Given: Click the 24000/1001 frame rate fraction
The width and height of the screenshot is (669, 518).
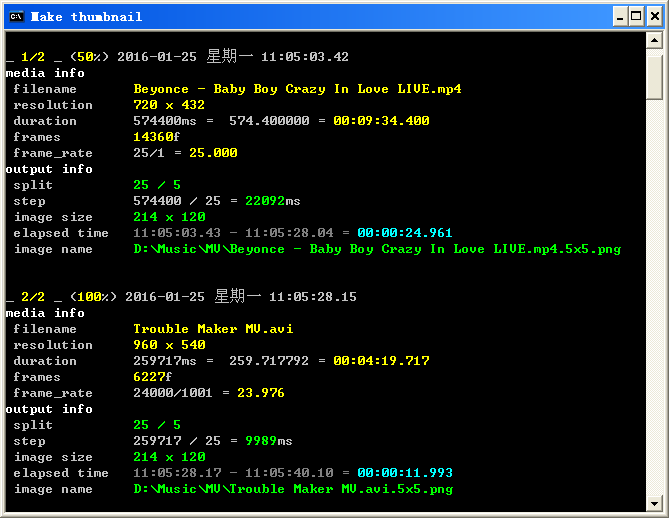Looking at the screenshot, I should click(173, 393).
